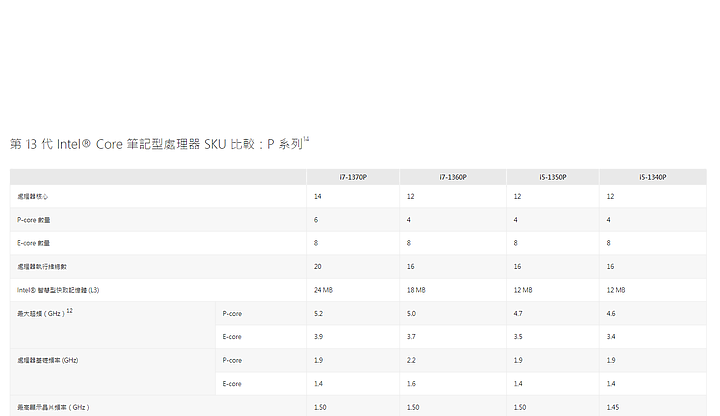Image resolution: width=720 pixels, height=416 pixels.
Task: Click max turbo E-core value 3.7
Action: (411, 337)
